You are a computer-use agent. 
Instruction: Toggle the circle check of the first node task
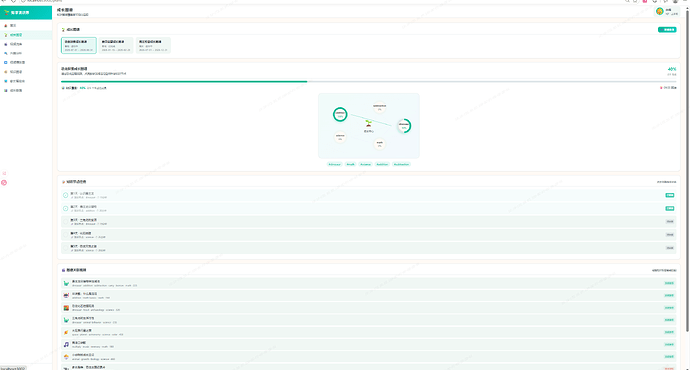click(66, 195)
